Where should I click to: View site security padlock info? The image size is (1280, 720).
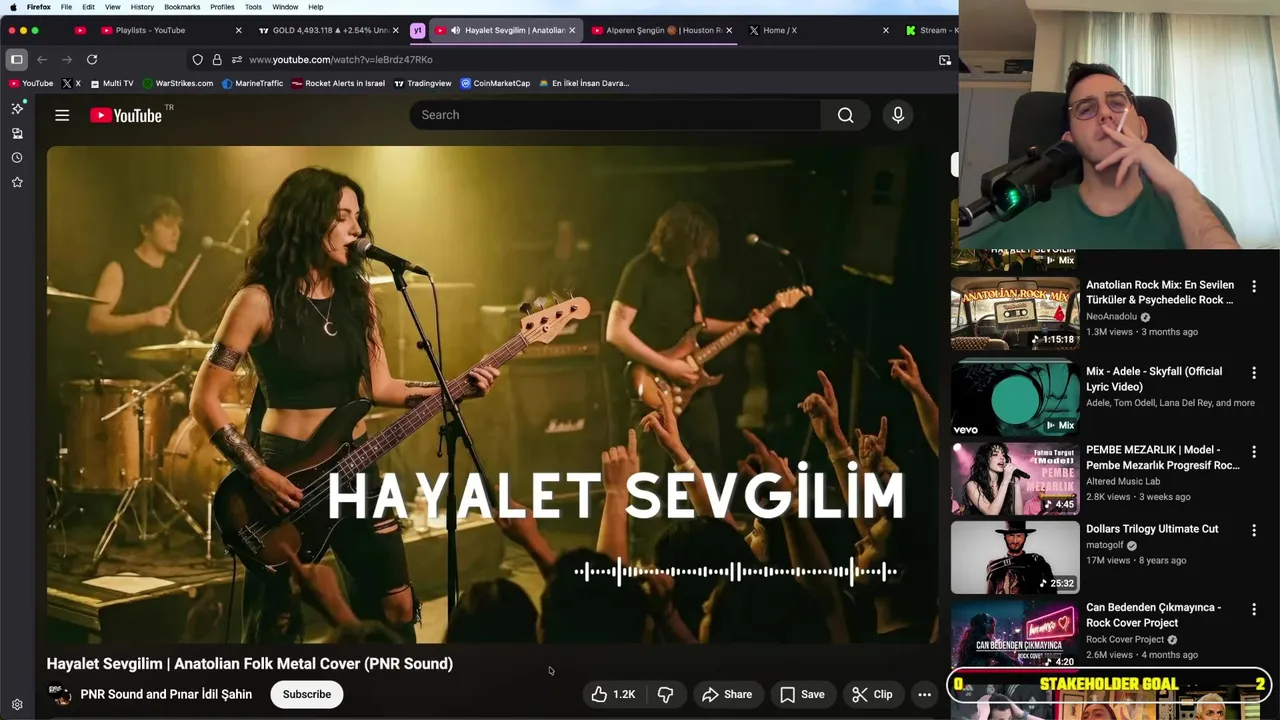pos(217,60)
